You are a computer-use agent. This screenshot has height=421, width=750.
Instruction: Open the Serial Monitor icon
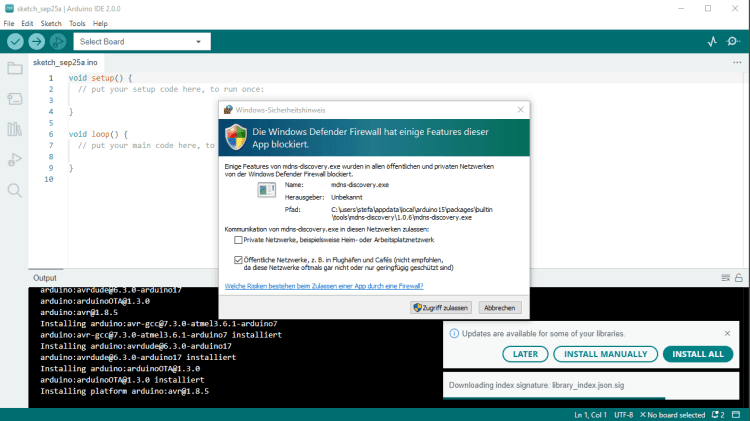[733, 42]
